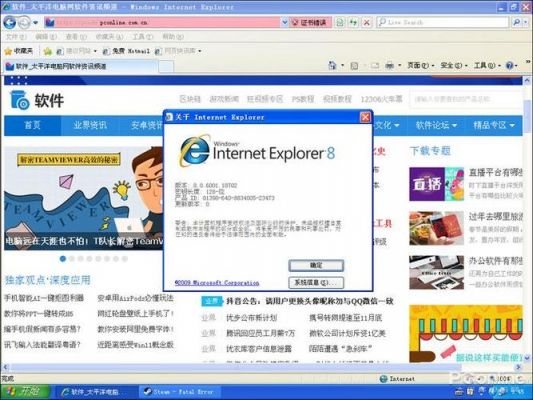
Task: Open the 安全 (Safety) command bar dropdown
Action: 454,65
